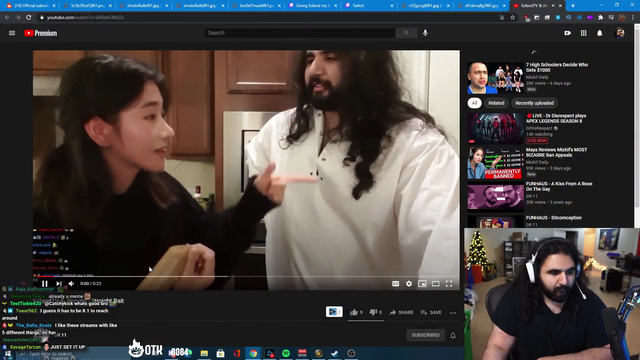This screenshot has width=640, height=360.
Task: Click the address bar URL
Action: click(85, 18)
